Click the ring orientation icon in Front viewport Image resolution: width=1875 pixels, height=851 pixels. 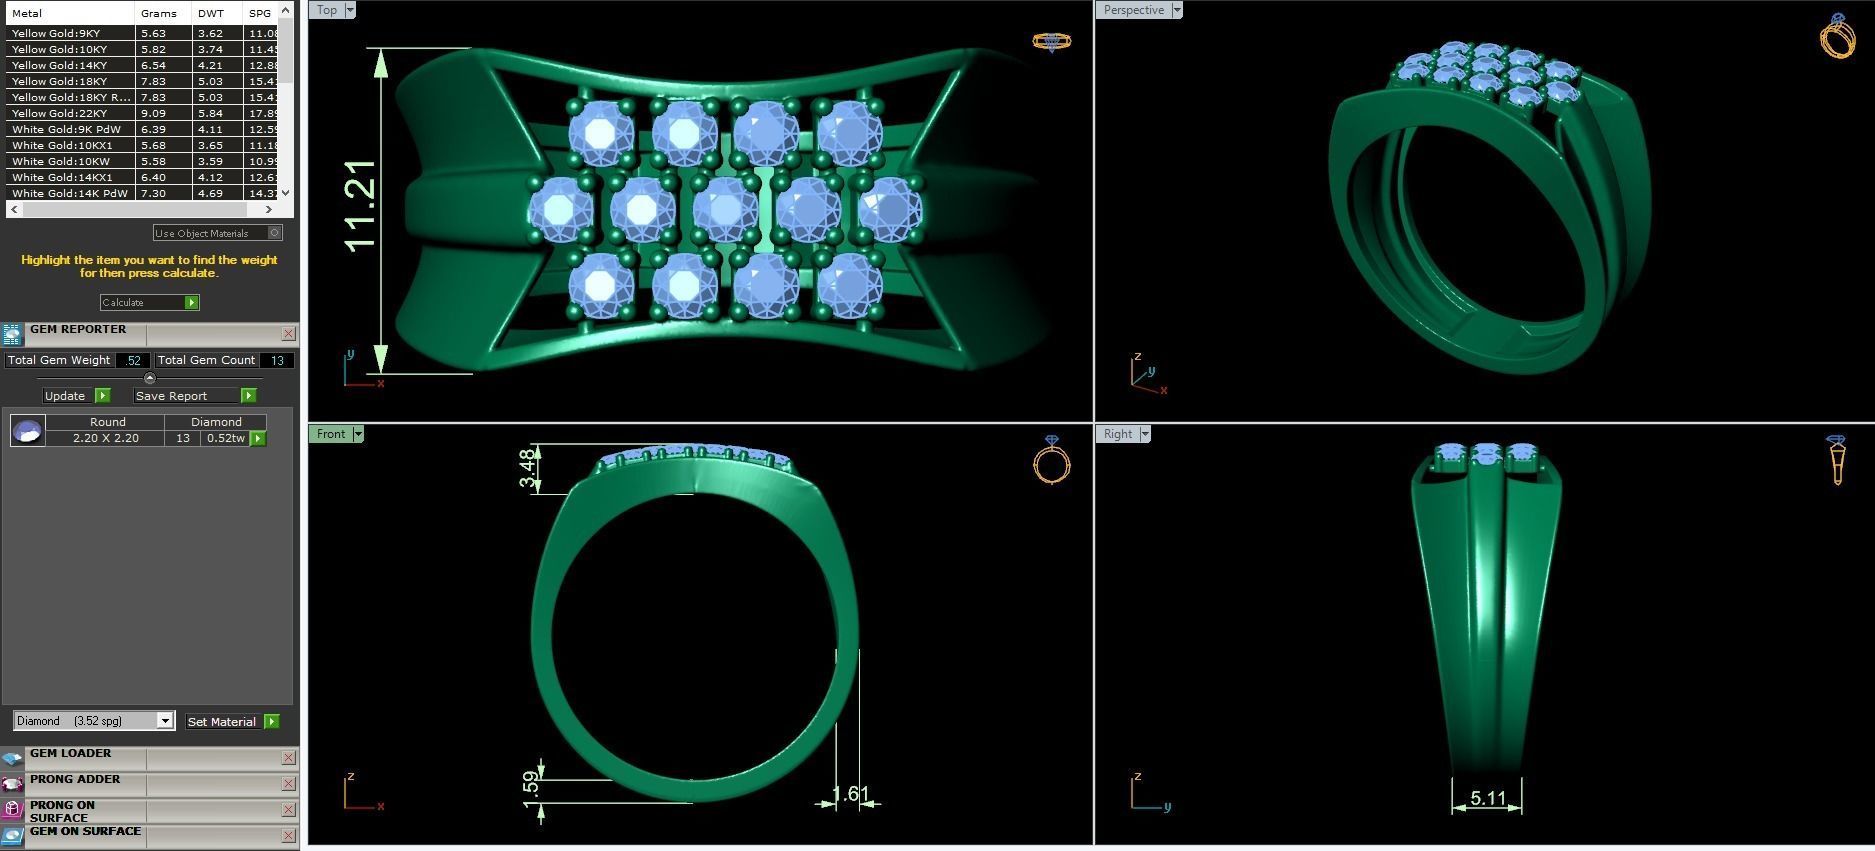[1051, 460]
